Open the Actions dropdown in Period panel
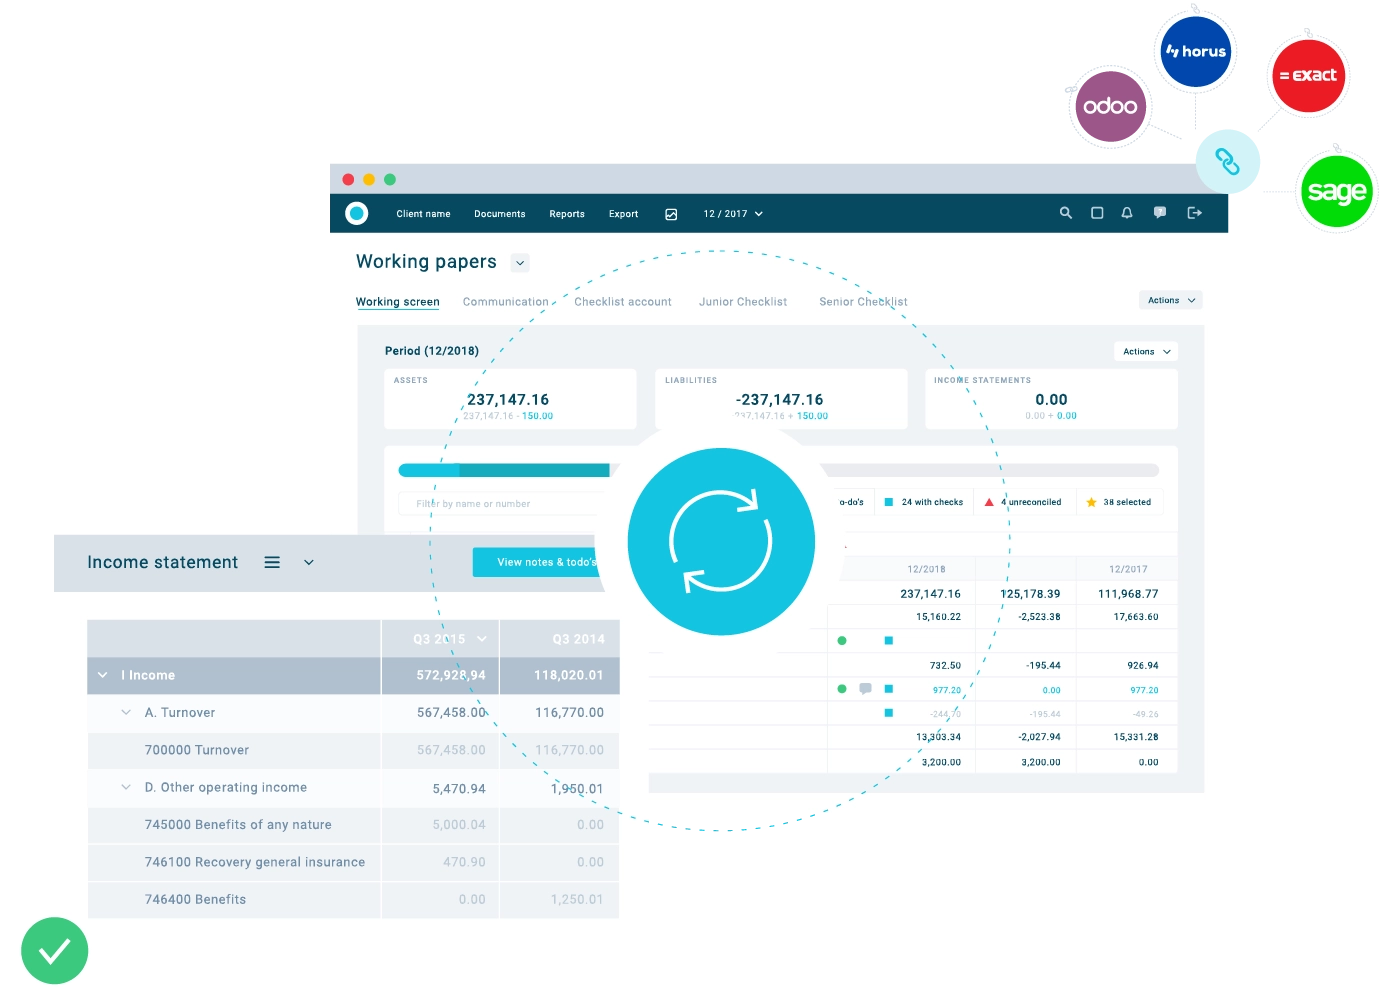The image size is (1379, 1005). pyautogui.click(x=1146, y=352)
